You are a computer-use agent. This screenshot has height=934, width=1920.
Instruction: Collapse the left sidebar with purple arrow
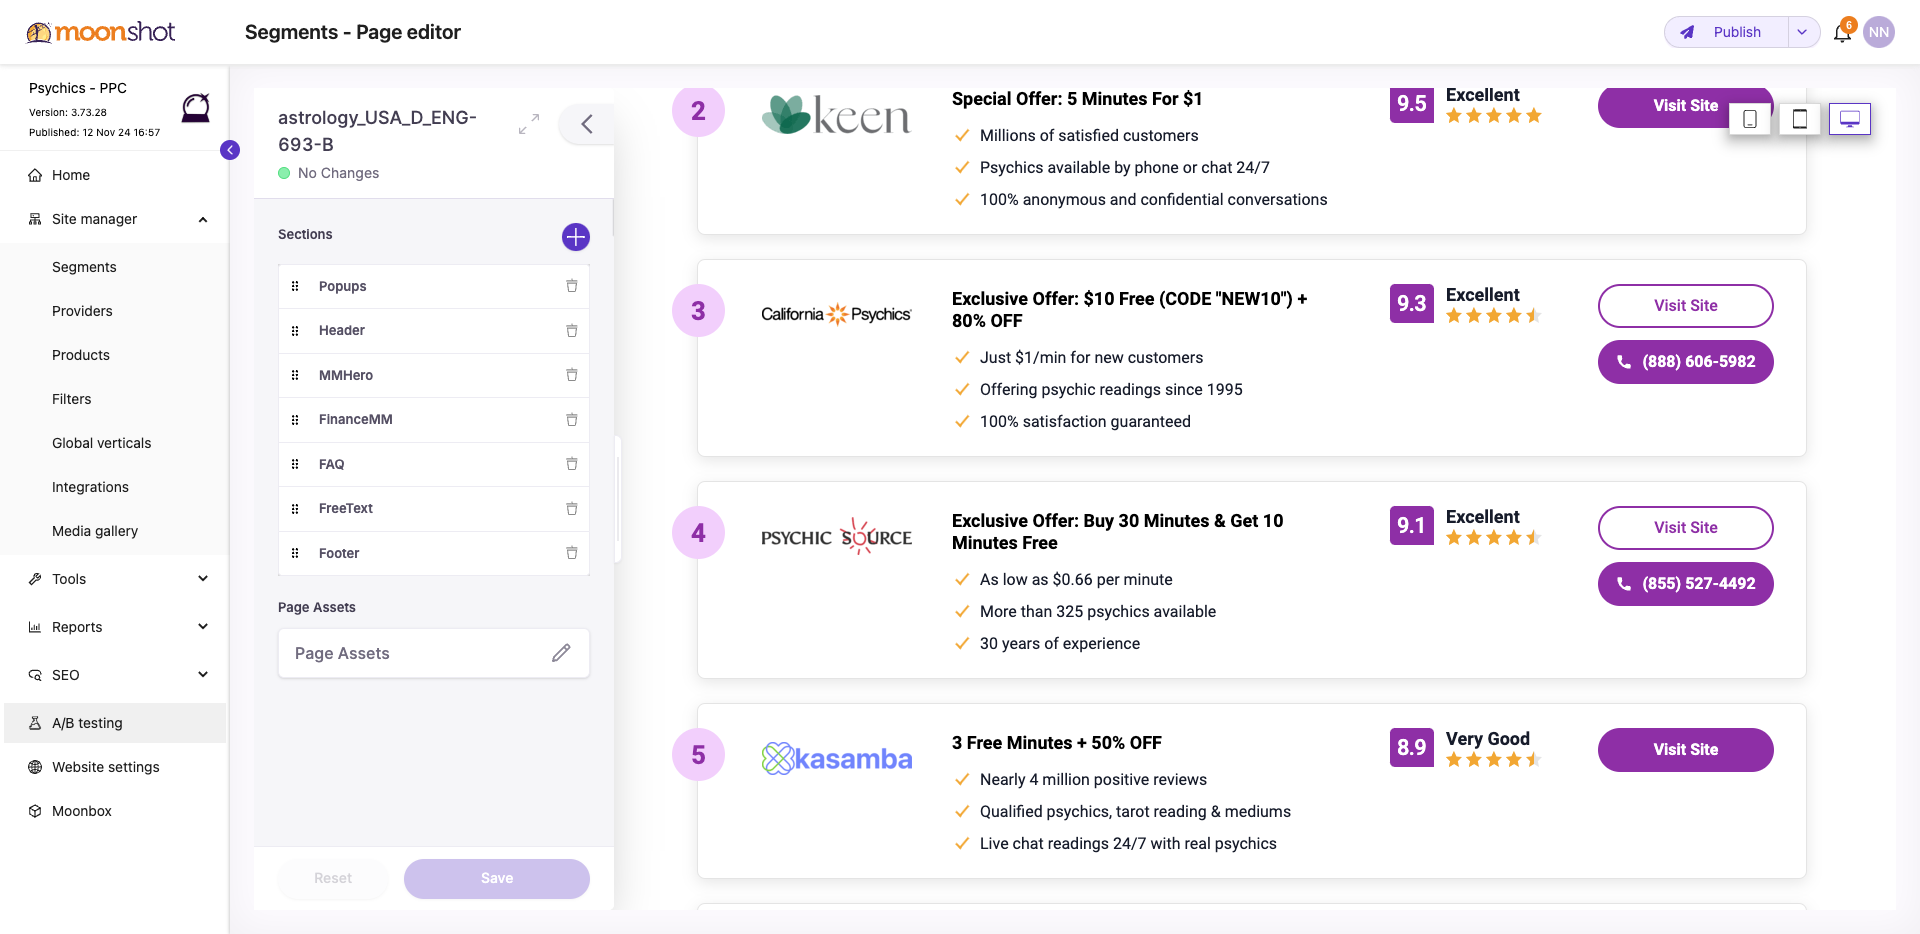coord(230,150)
